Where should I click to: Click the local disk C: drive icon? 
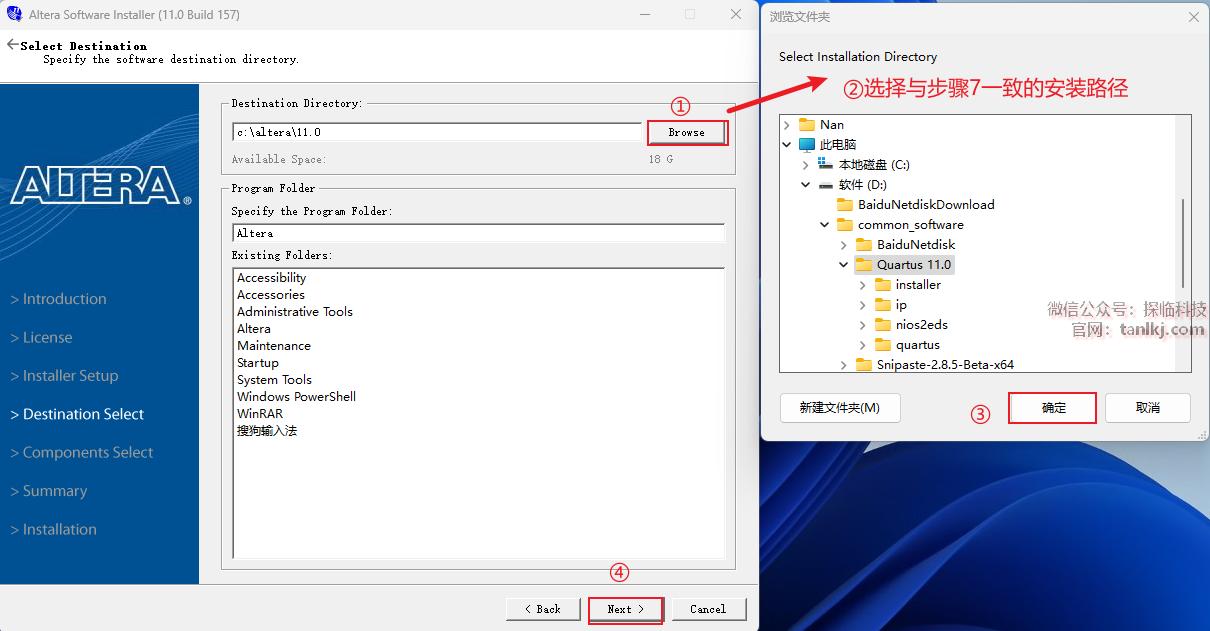click(x=826, y=165)
